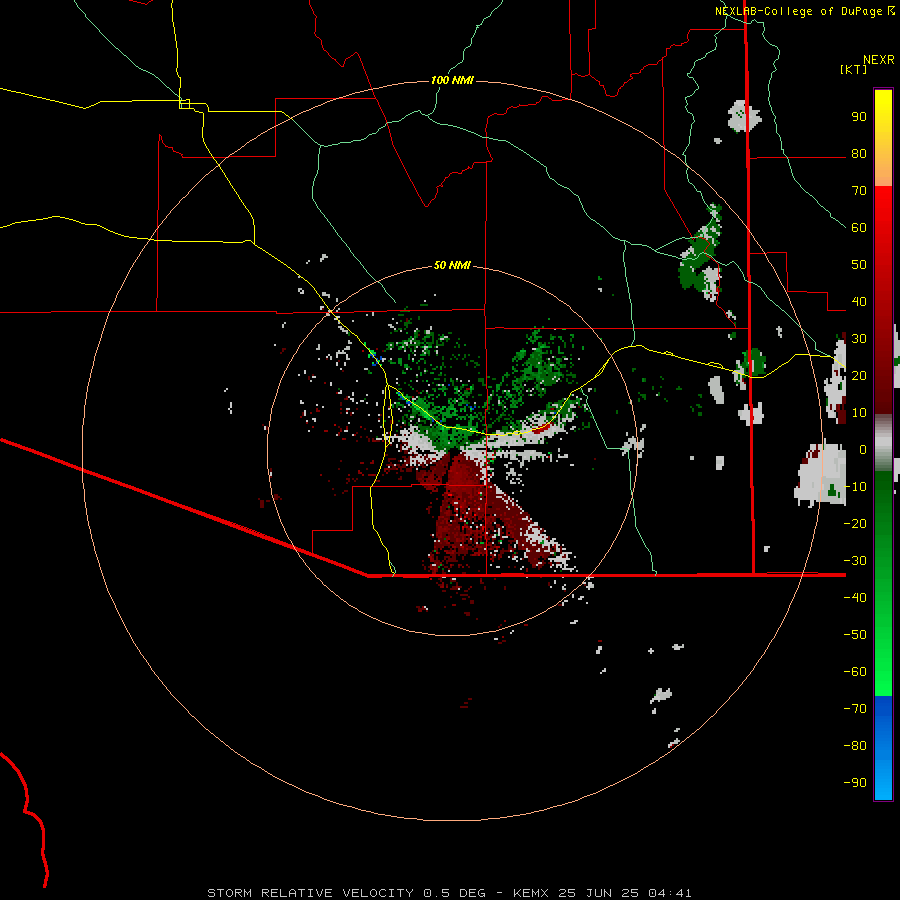Click the 20 value on velocity scale
Image resolution: width=900 pixels, height=900 pixels.
point(859,376)
